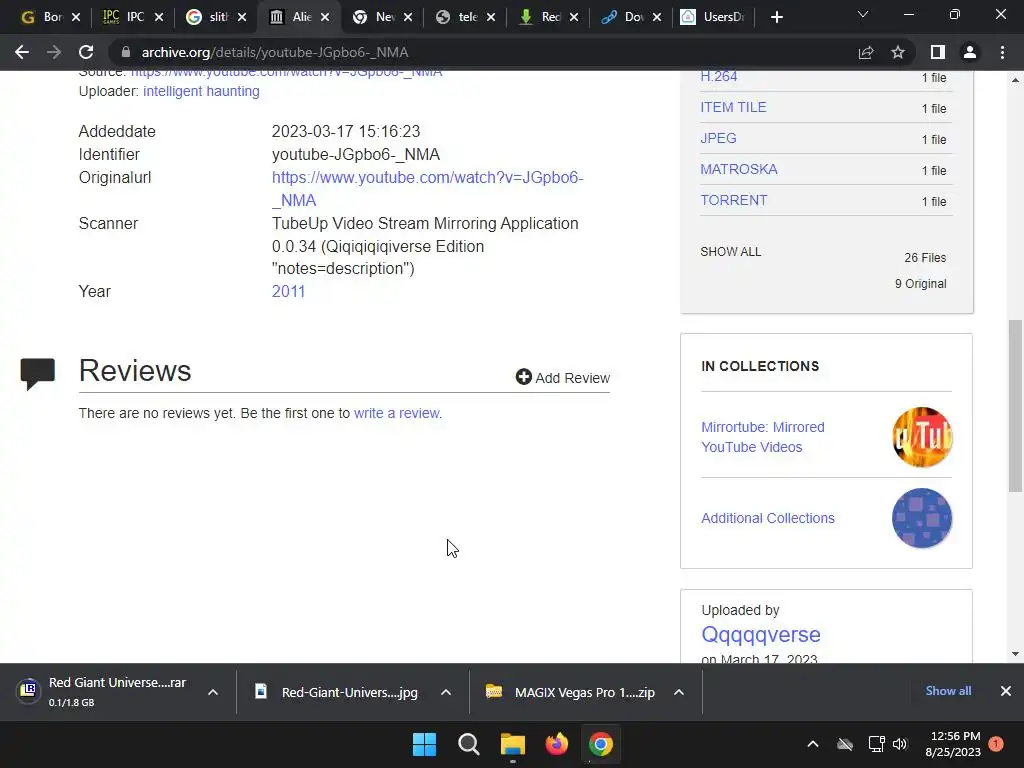Viewport: 1024px width, 768px height.
Task: Click the OneDrive cloud tray icon
Action: (x=845, y=744)
